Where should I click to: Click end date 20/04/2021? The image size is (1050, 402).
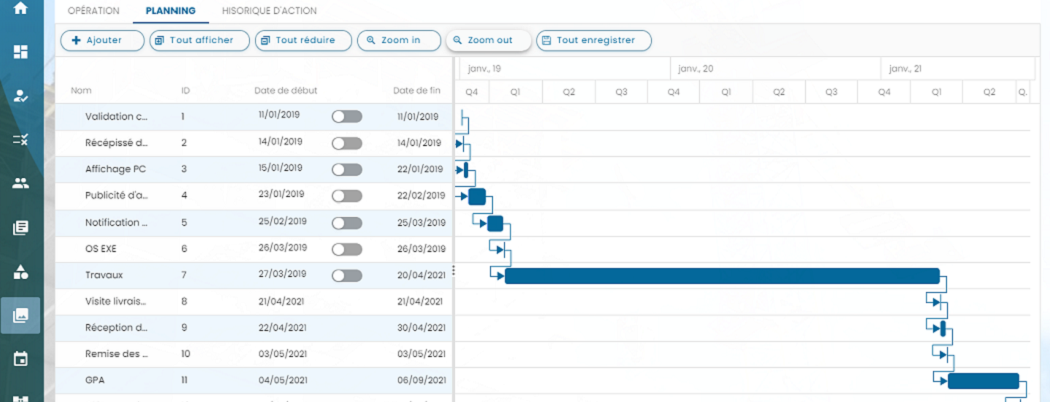click(421, 275)
